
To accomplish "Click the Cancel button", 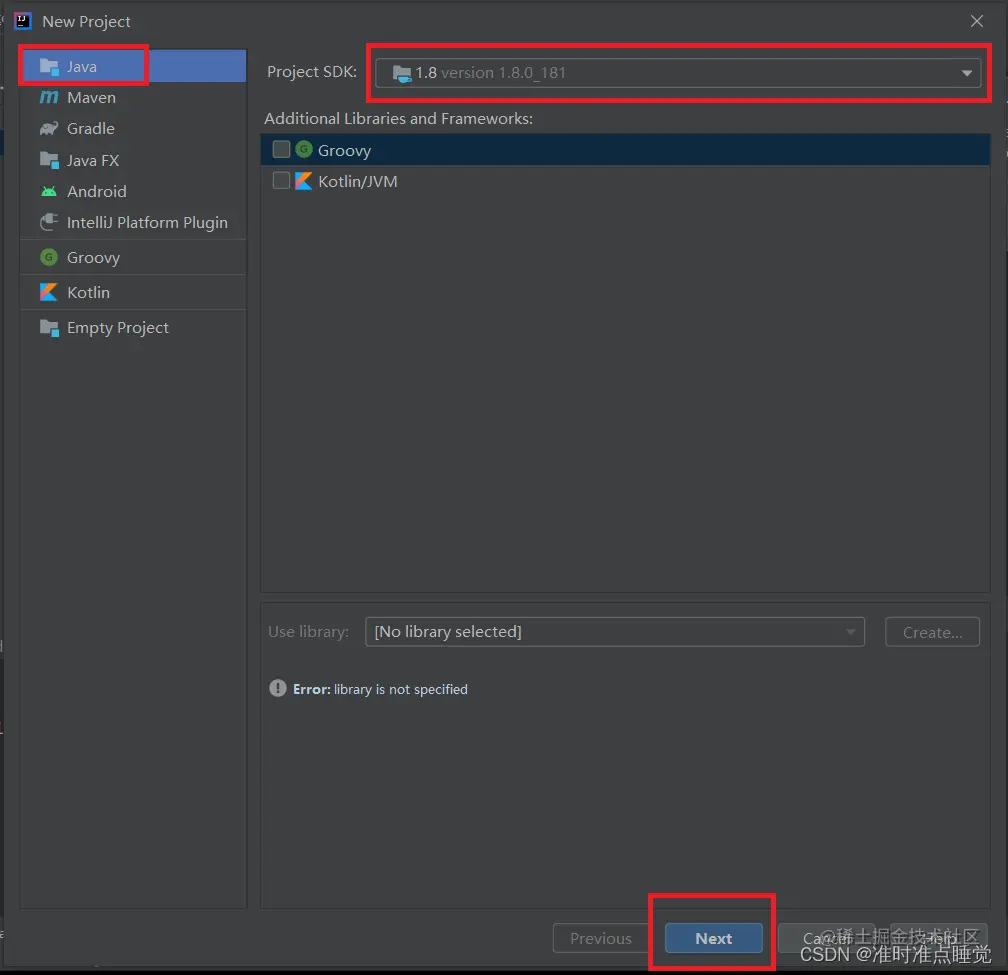I will pos(826,938).
